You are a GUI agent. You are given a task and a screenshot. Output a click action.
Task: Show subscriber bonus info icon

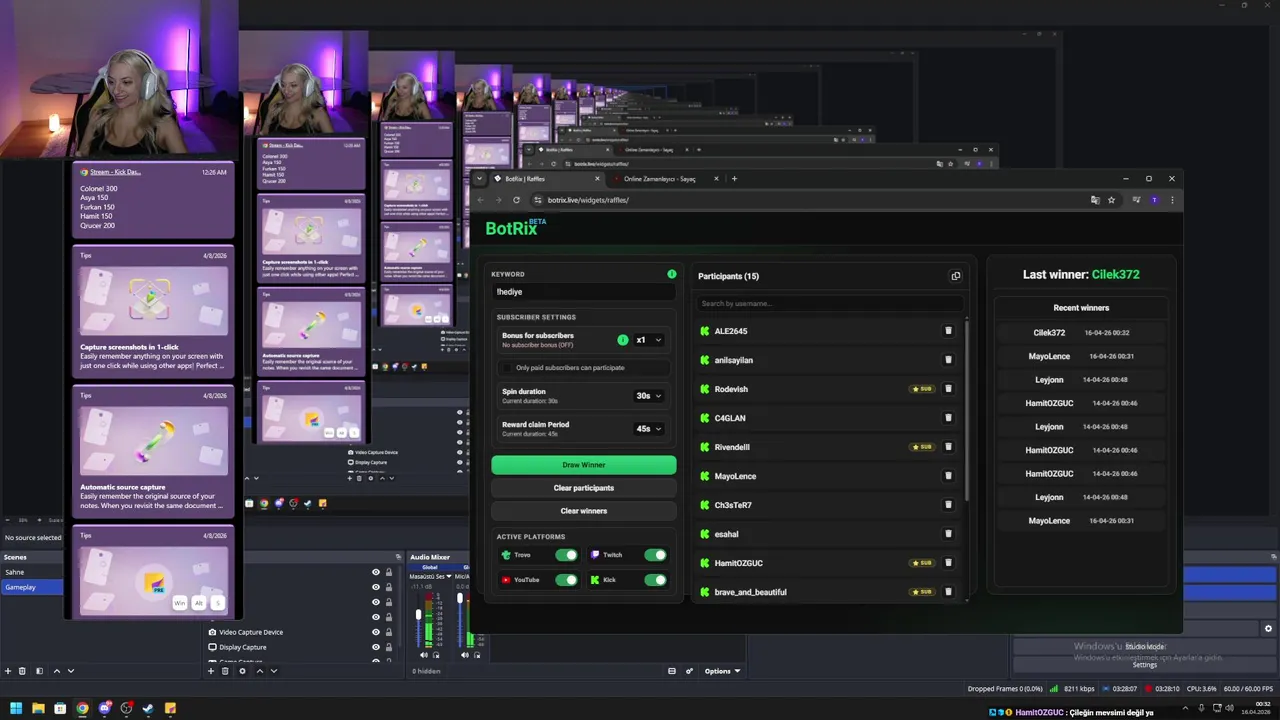[x=623, y=340]
